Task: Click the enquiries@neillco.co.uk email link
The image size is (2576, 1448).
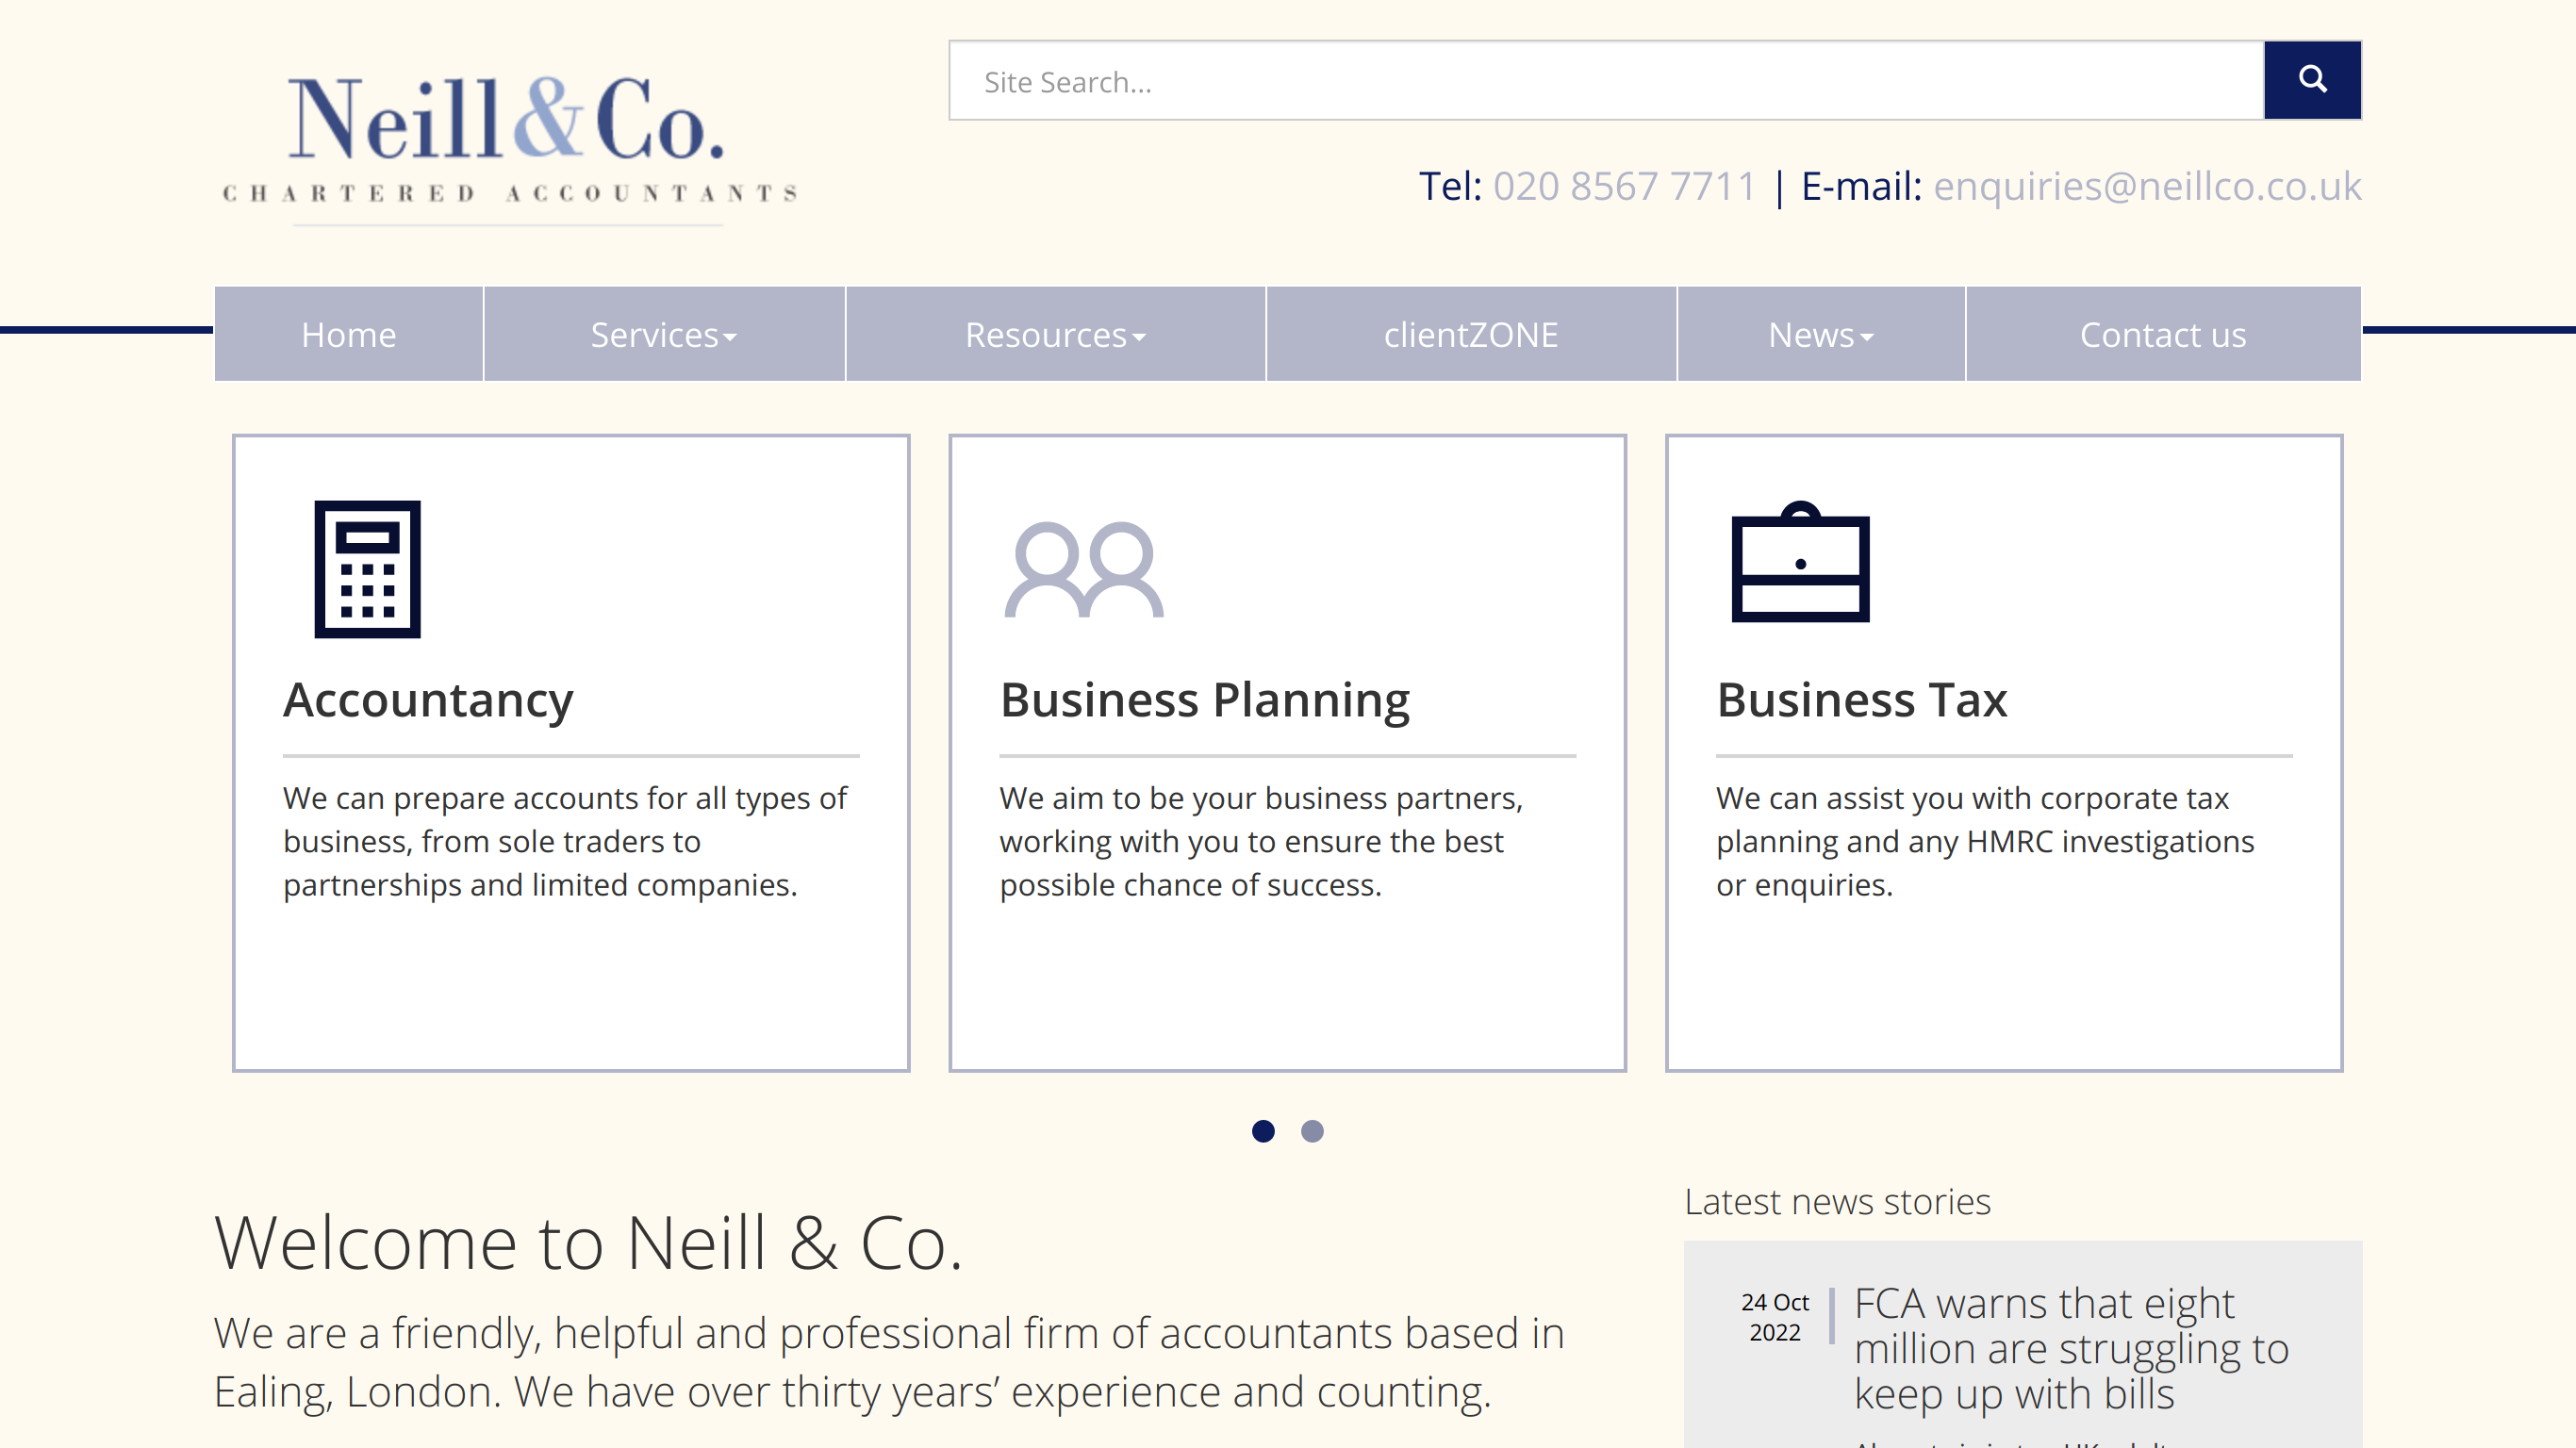Action: (x=2147, y=187)
